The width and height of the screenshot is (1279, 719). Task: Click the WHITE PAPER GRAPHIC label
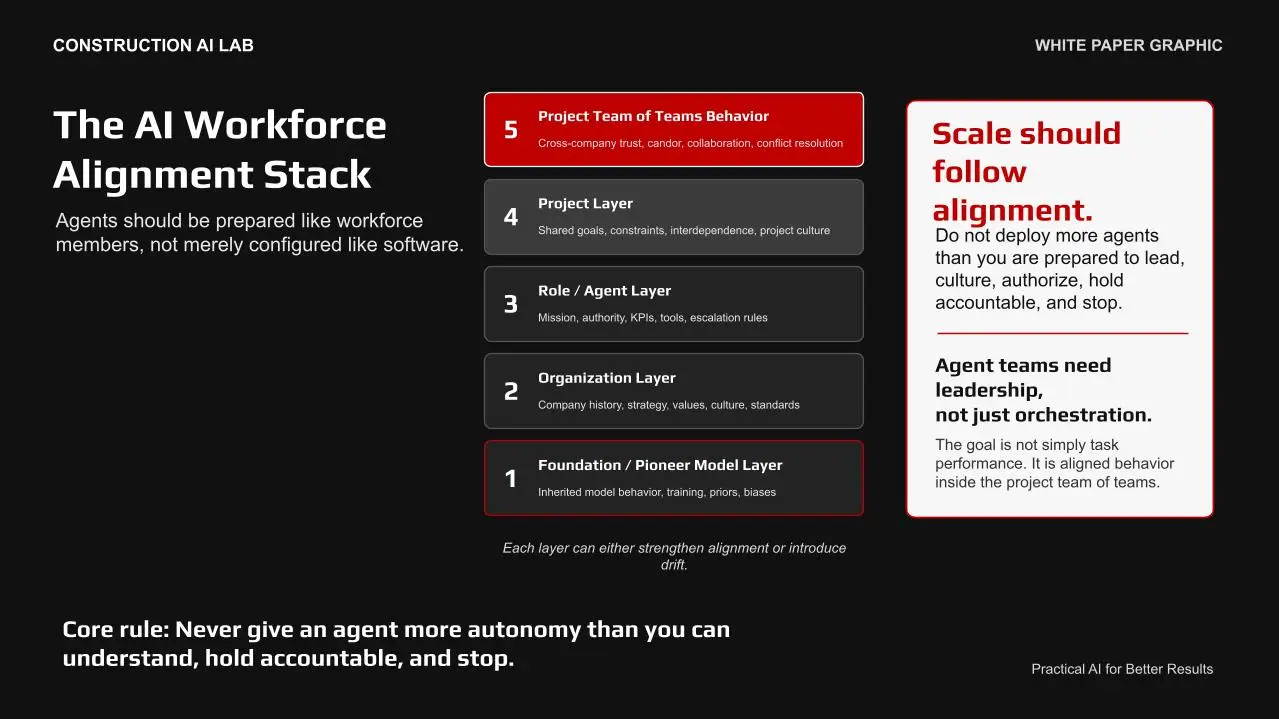[1128, 45]
